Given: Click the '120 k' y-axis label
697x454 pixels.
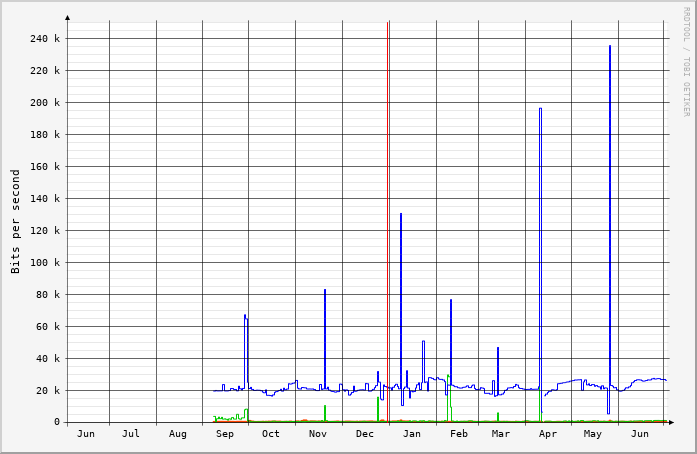Looking at the screenshot, I should 45,231.
